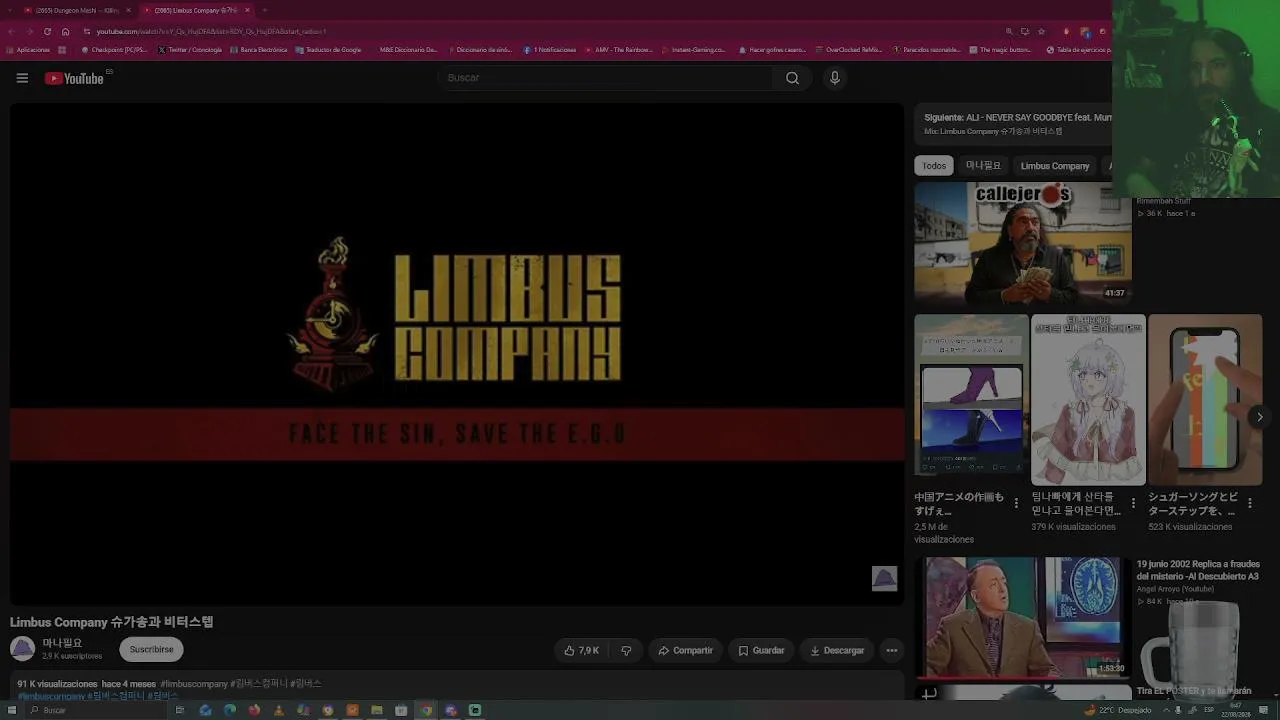Open options for the 림나빠에게 산타를 short
This screenshot has height=720, width=1280.
pos(1133,503)
